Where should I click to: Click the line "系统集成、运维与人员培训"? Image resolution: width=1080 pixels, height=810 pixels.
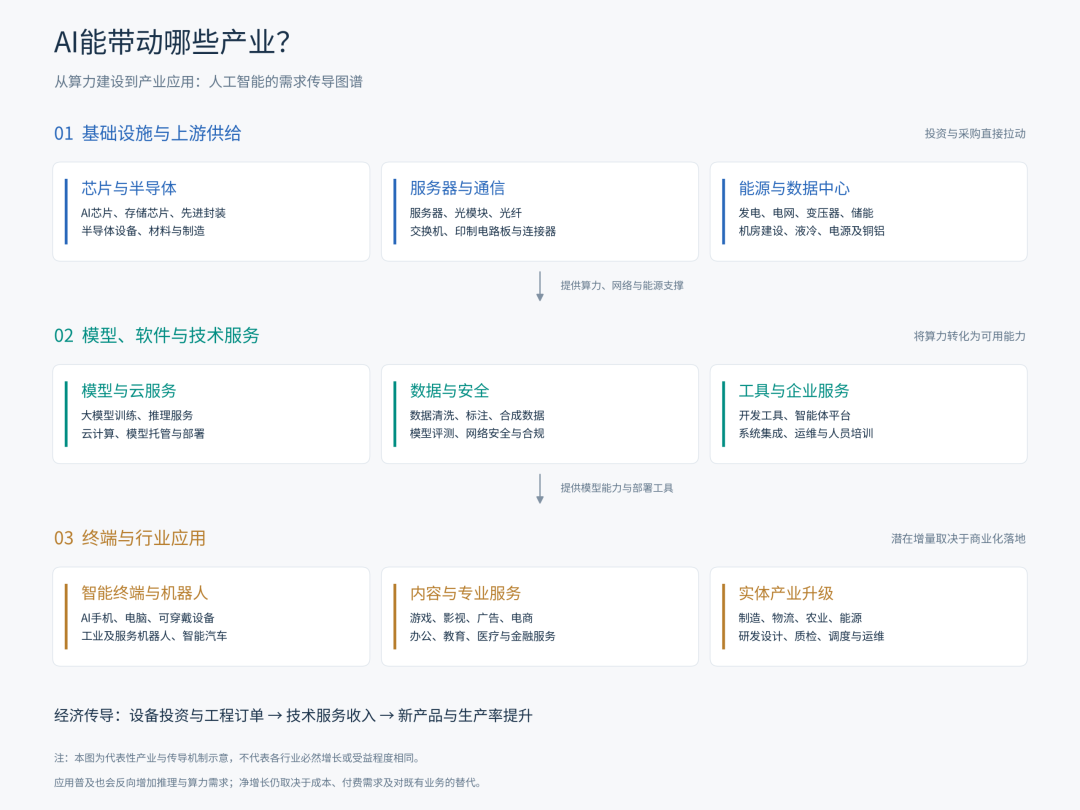806,433
